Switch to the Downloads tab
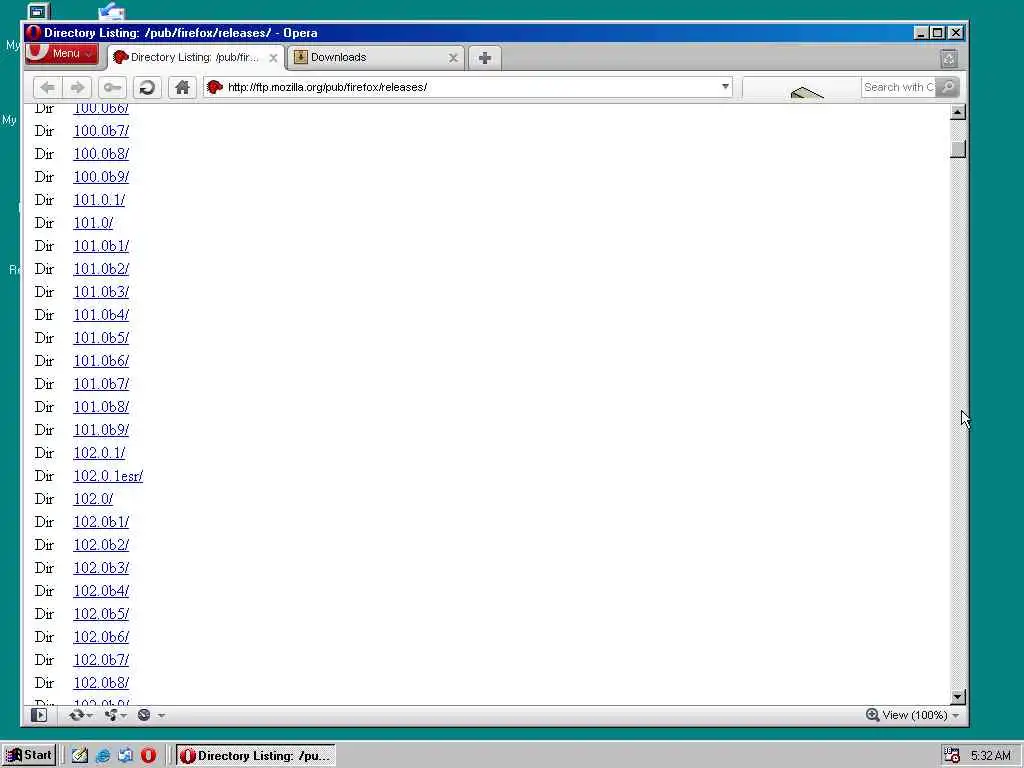 377,57
